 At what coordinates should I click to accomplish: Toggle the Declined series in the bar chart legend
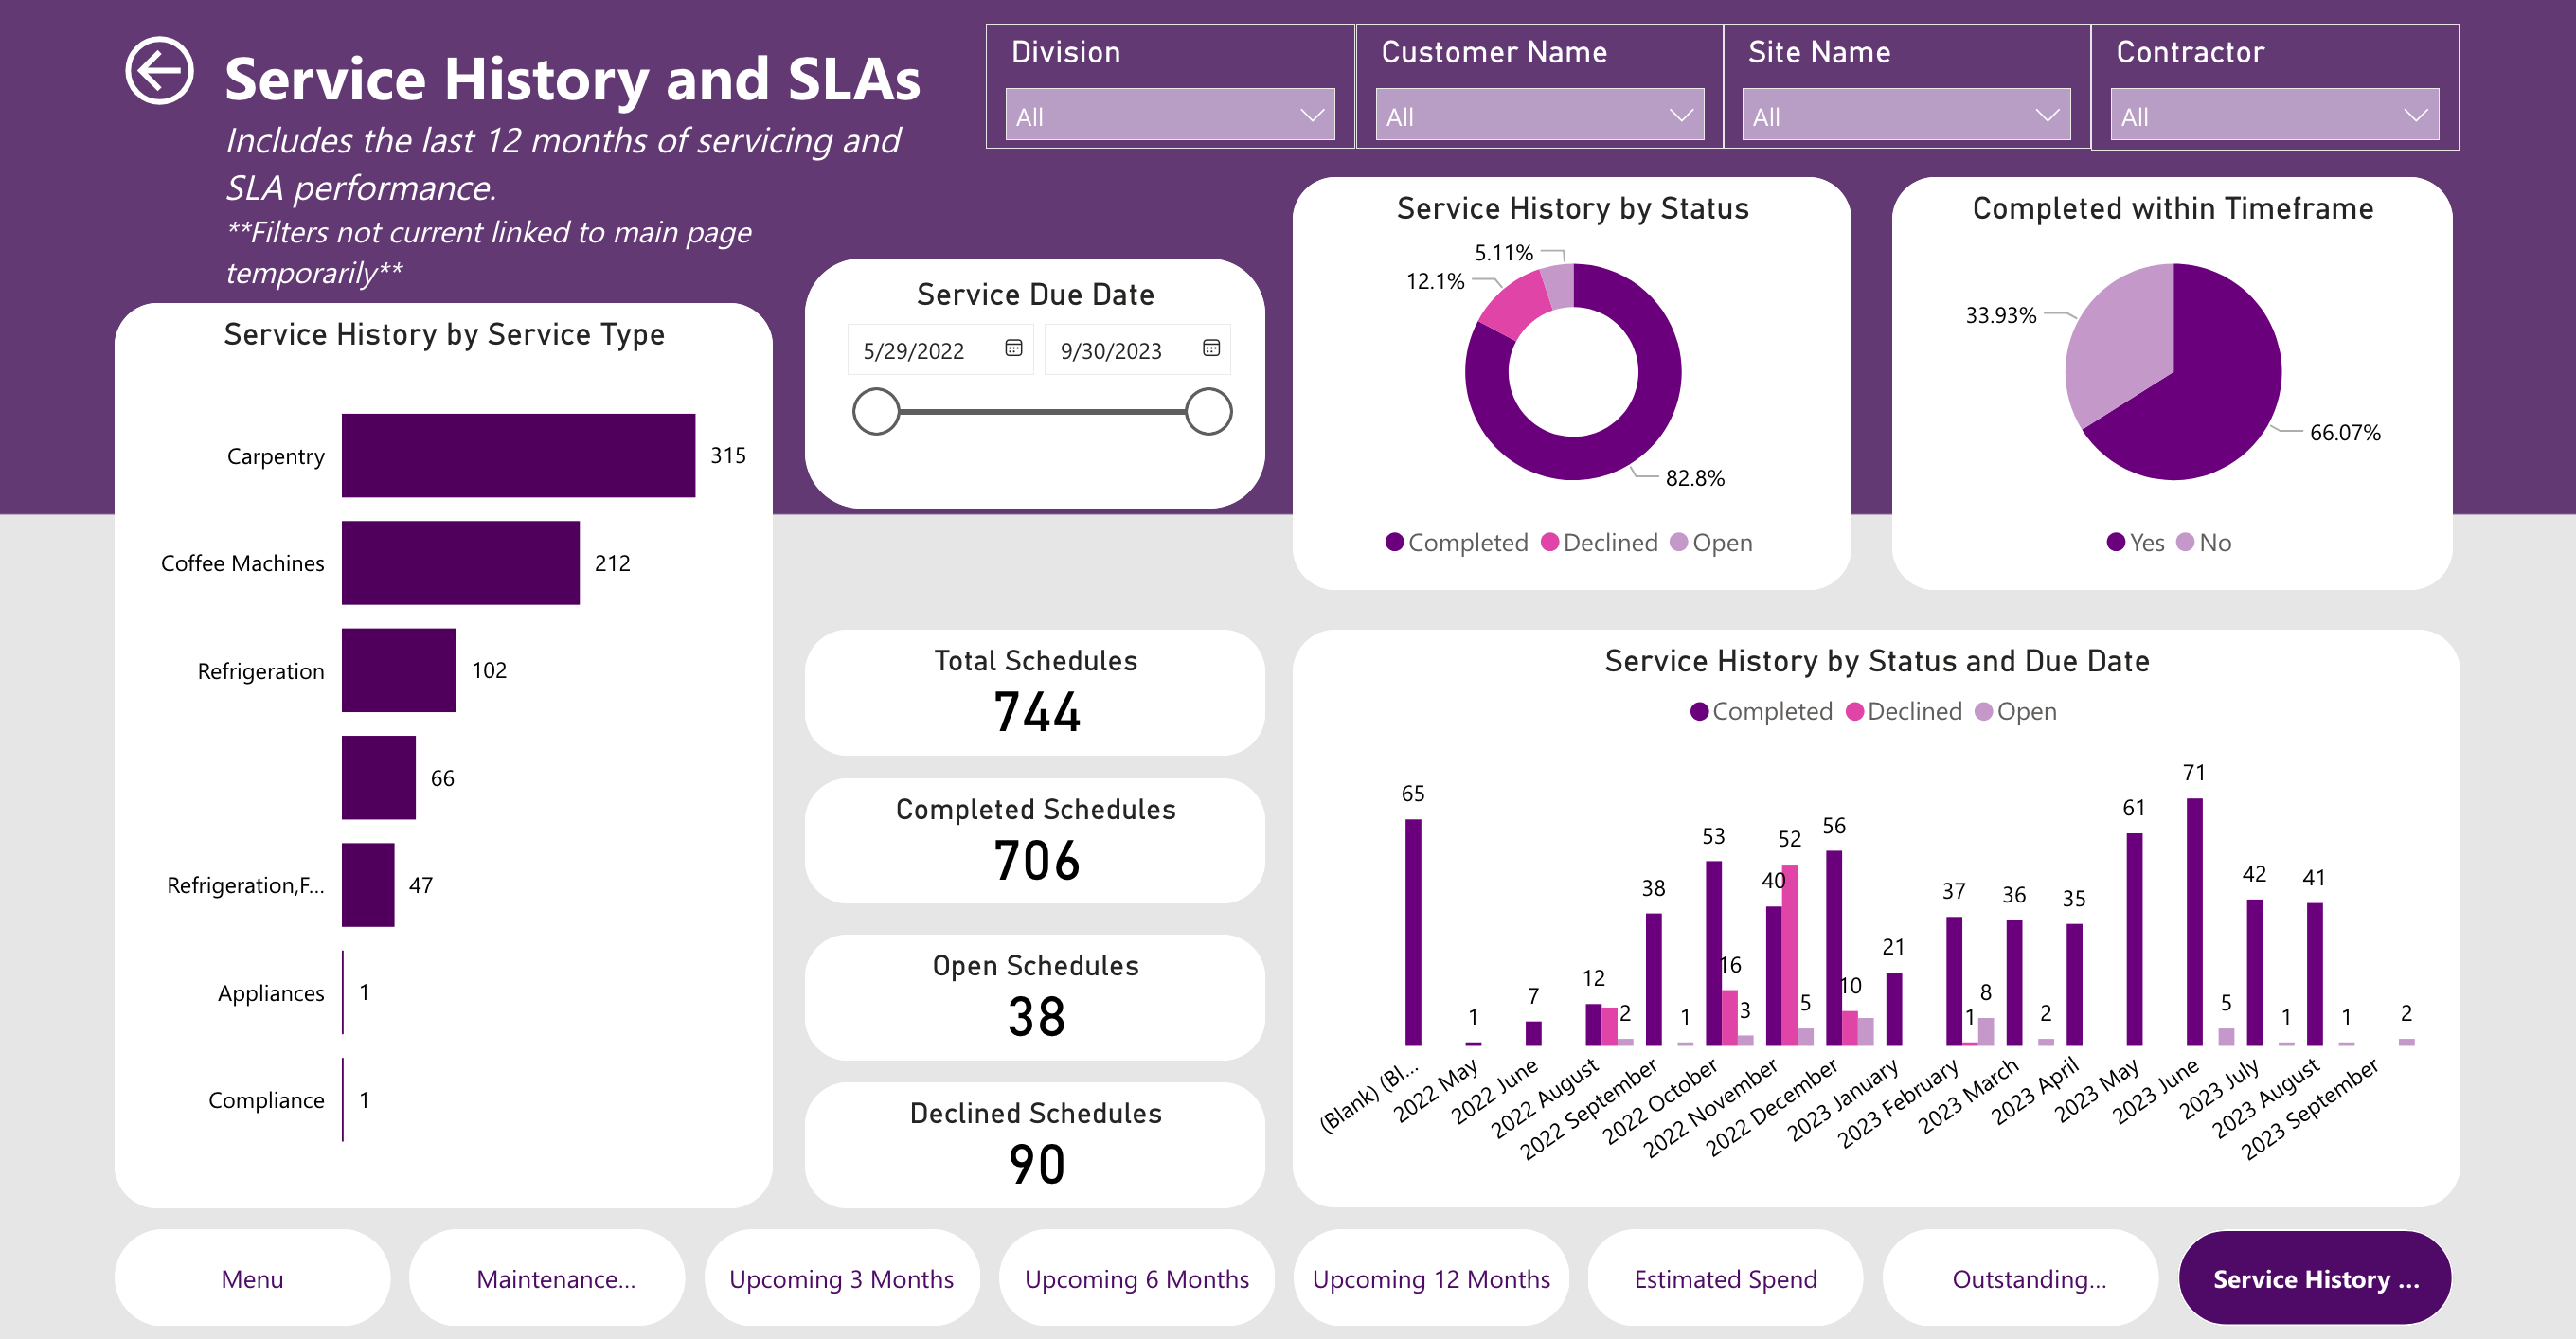coord(1856,711)
